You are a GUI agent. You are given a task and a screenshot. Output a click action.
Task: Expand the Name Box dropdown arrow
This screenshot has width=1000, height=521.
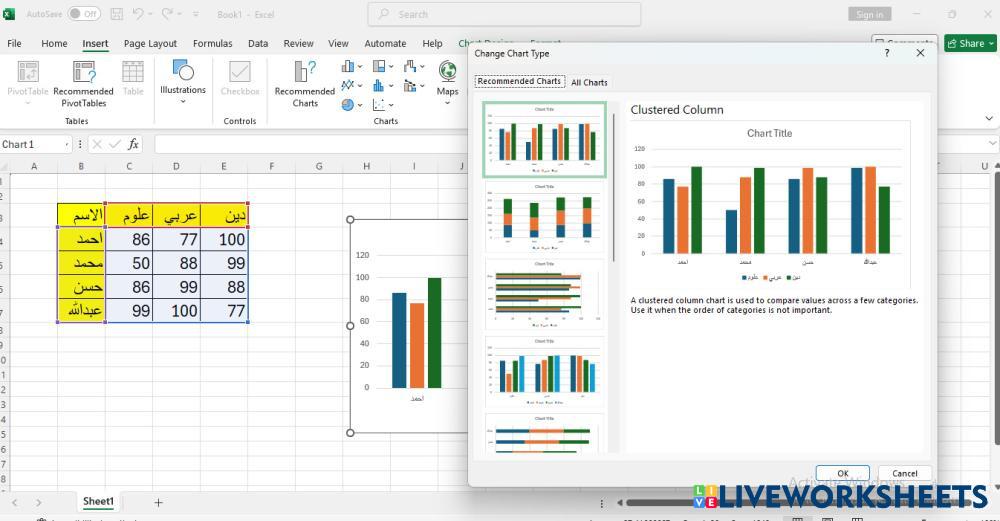(x=67, y=144)
